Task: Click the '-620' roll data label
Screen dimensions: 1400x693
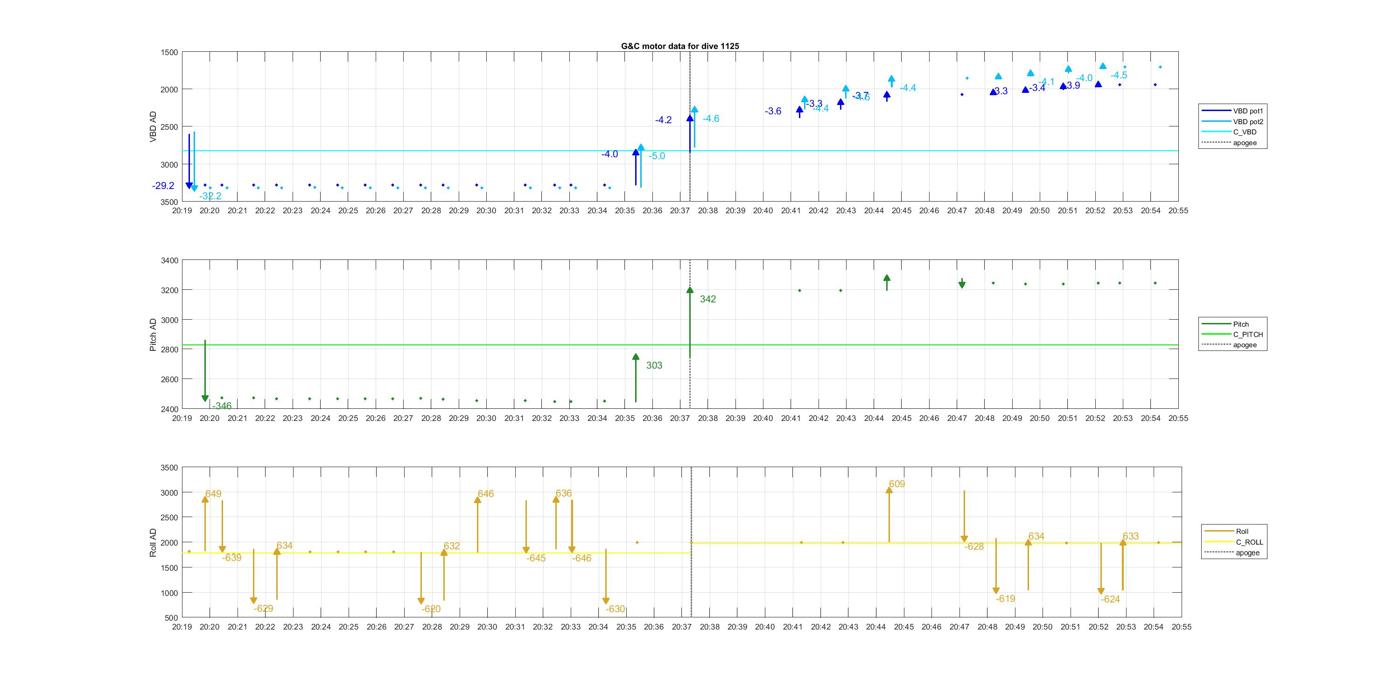Action: click(430, 609)
